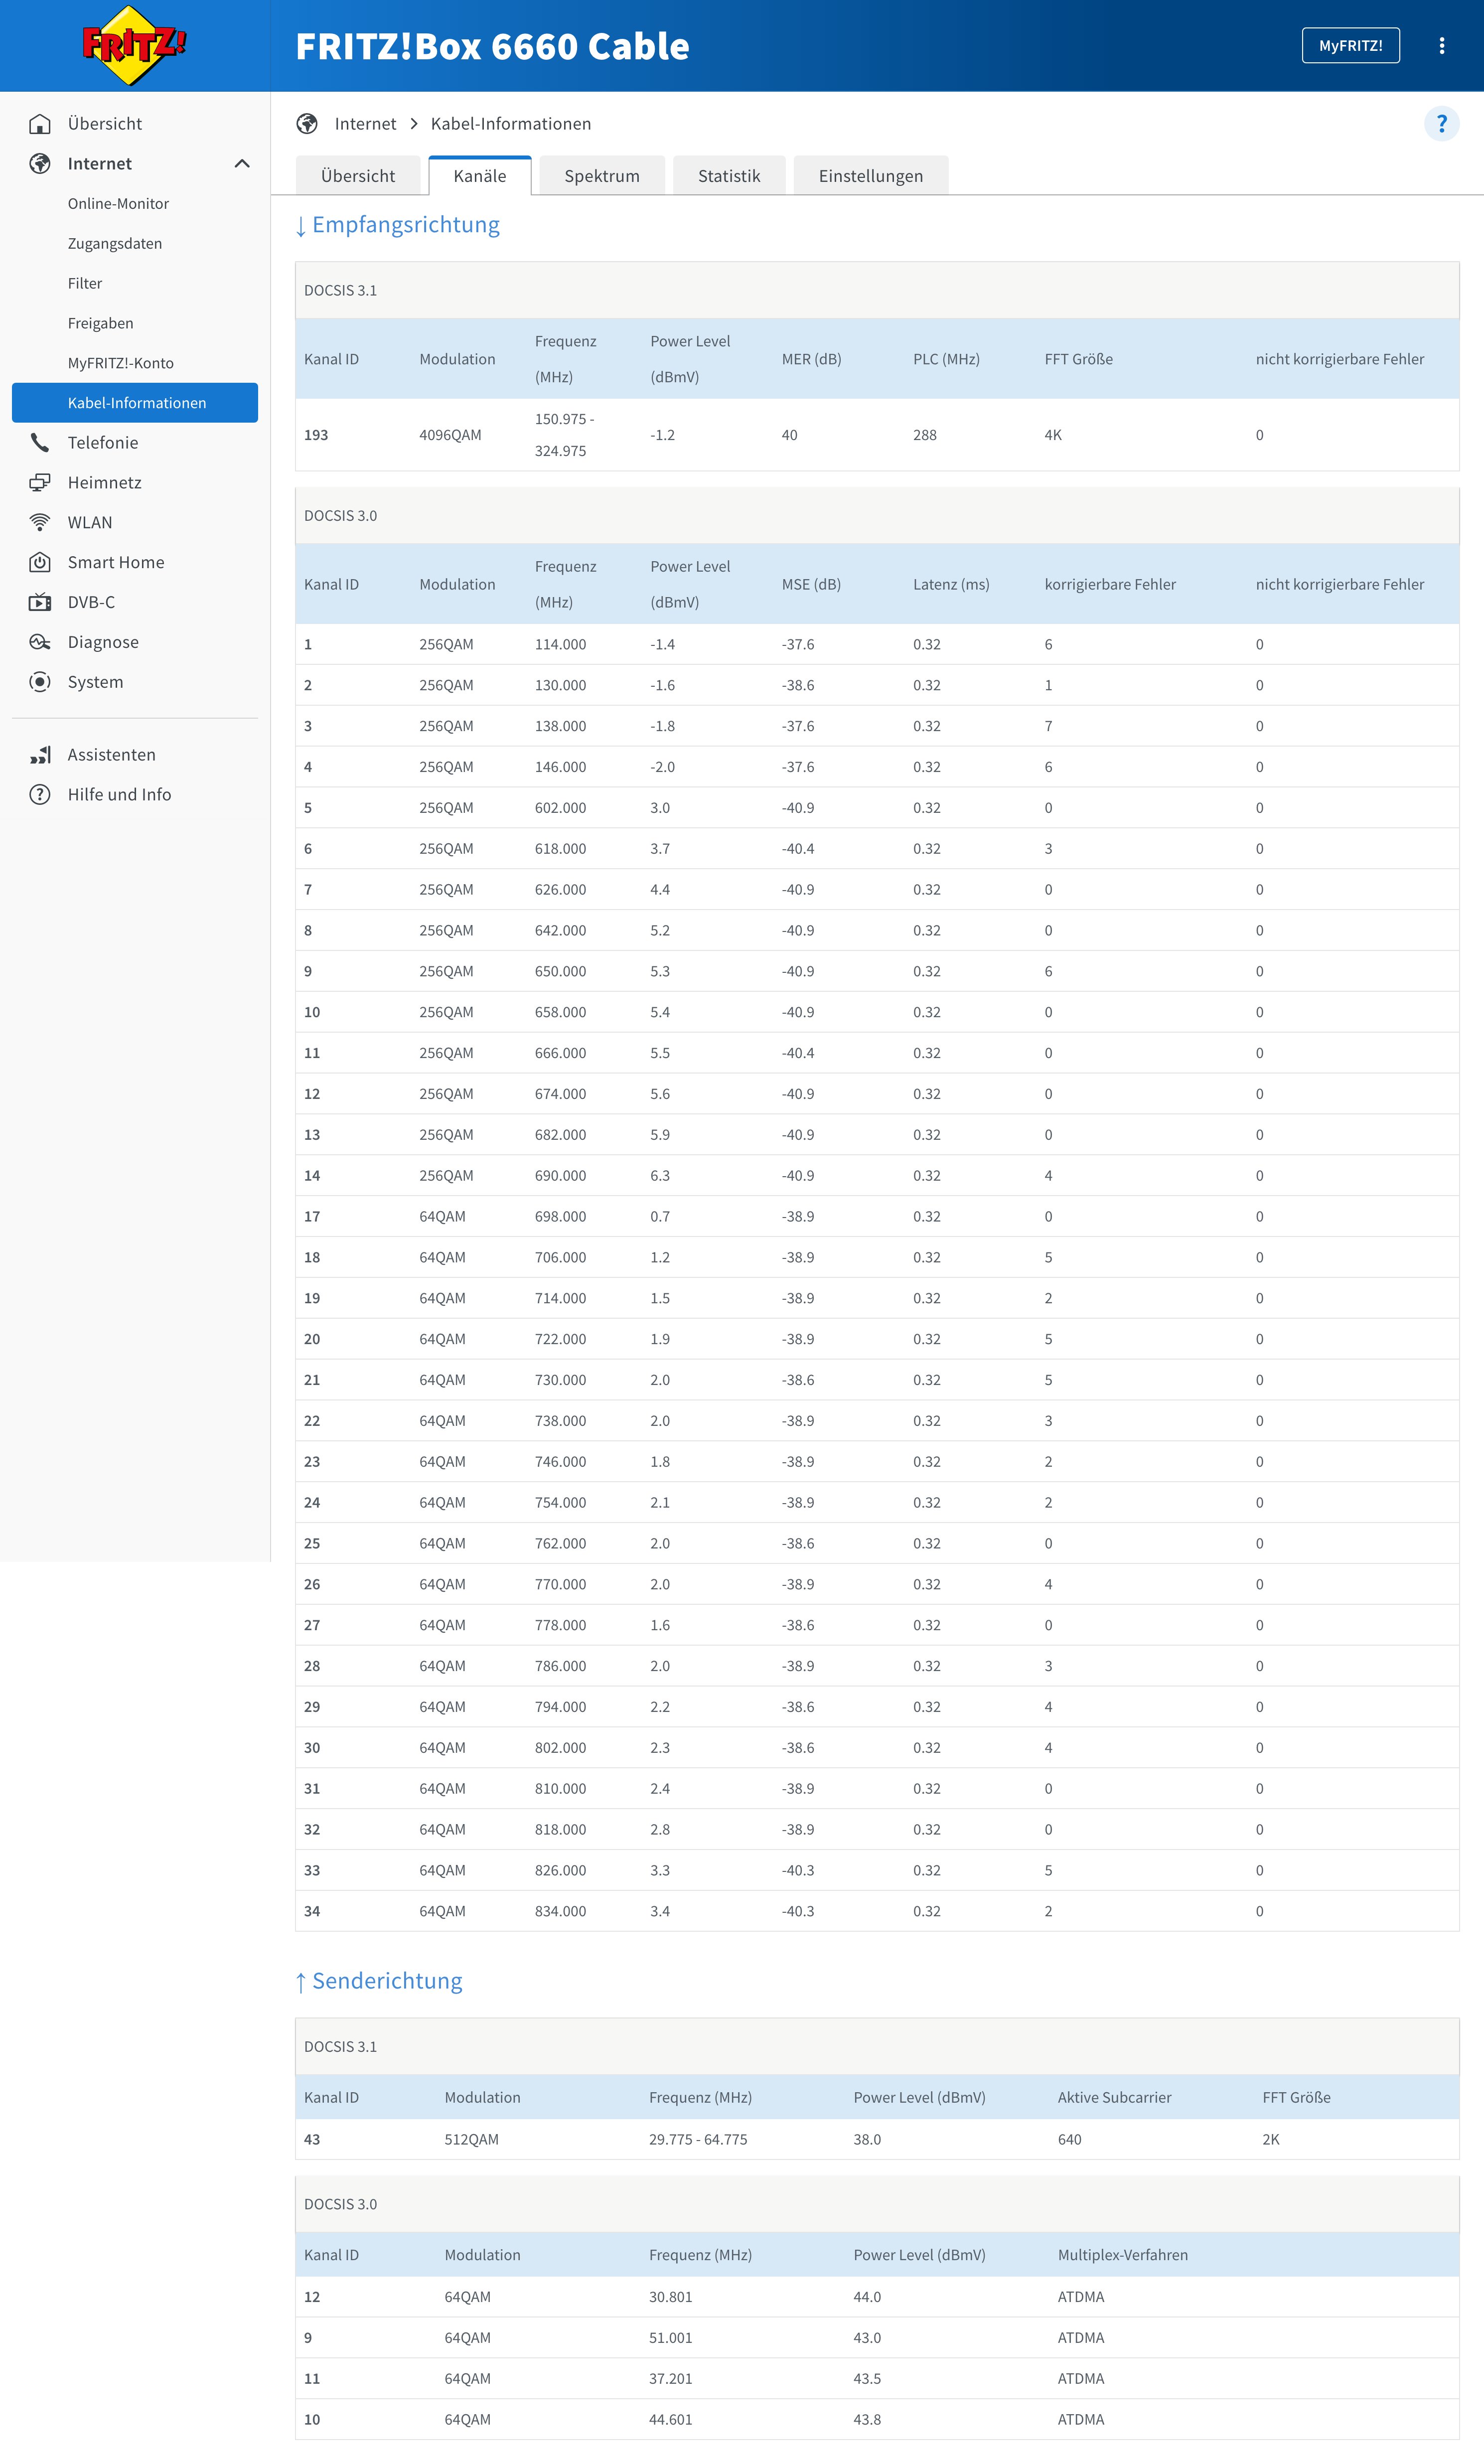1484x2464 pixels.
Task: Expand the Heimnetz menu section
Action: click(105, 483)
